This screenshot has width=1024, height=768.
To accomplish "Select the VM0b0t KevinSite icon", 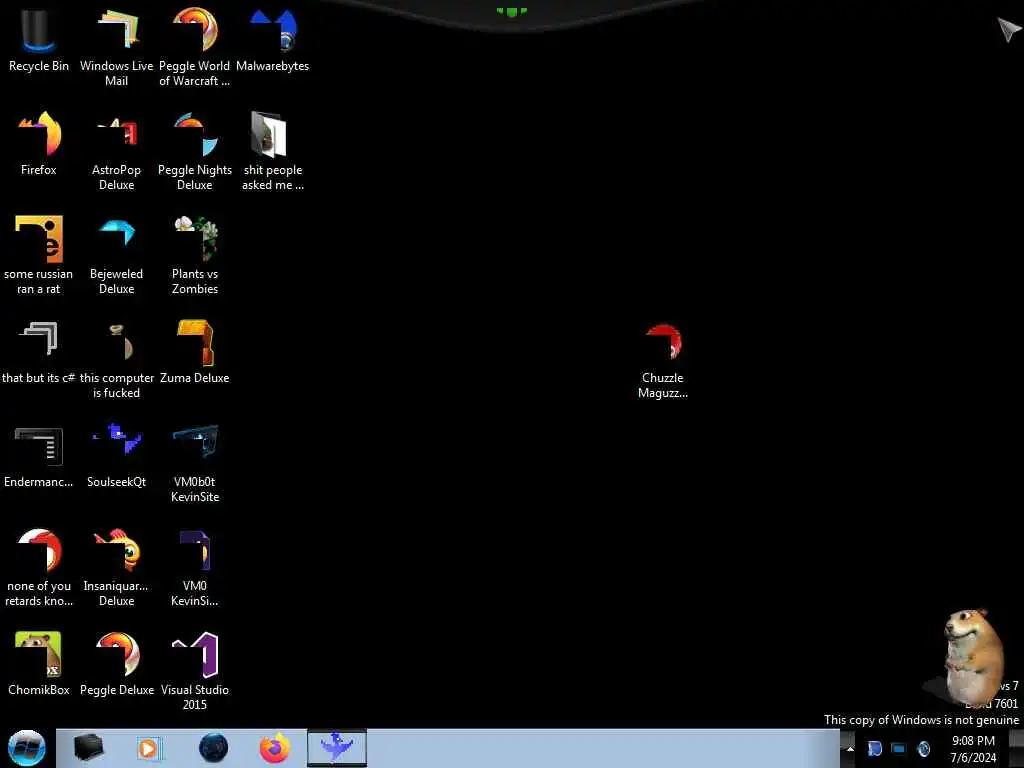I will point(195,464).
